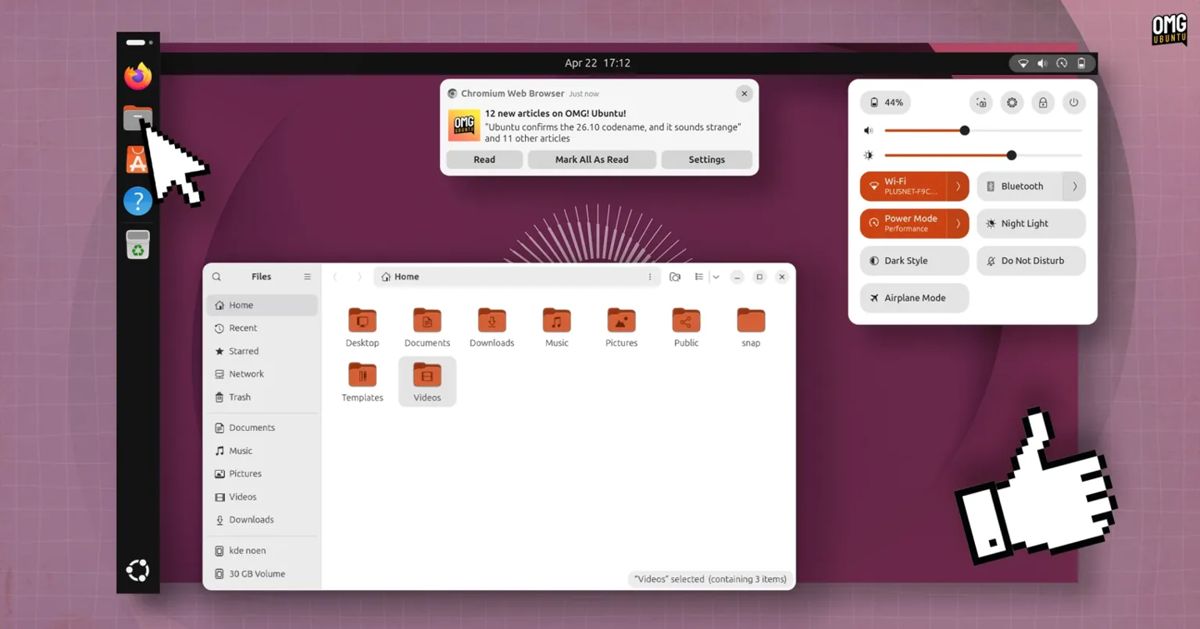Open the path bar kebab menu

(649, 276)
